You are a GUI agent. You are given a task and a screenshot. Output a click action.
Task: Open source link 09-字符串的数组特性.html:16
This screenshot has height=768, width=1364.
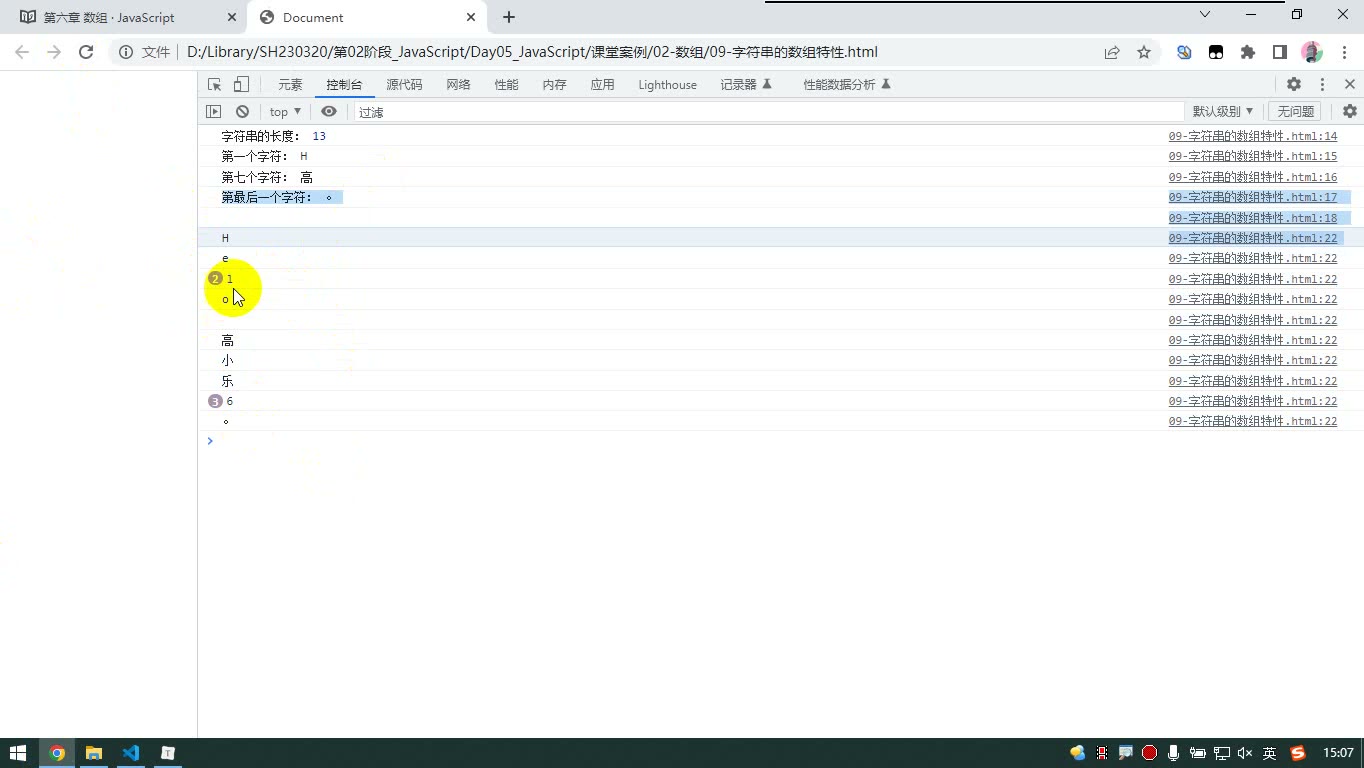tap(1252, 177)
